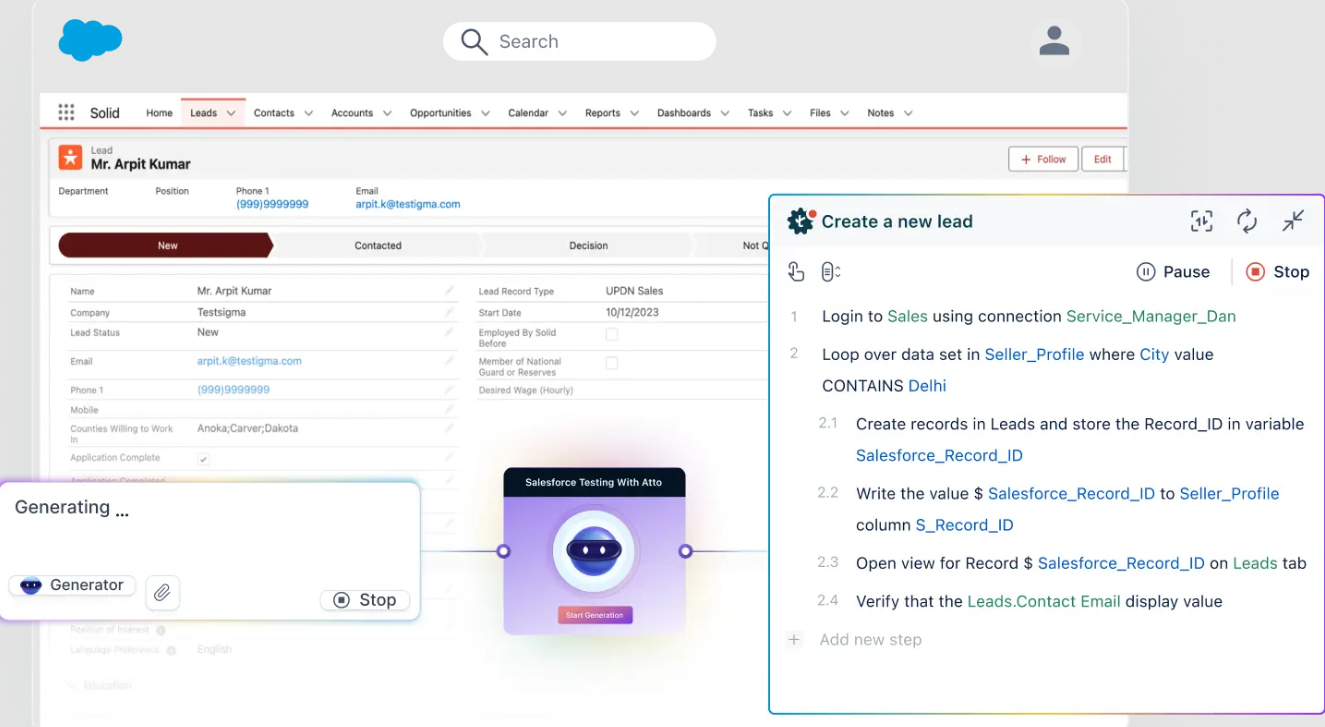Toggle the Employed By Solid Before checkbox
The width and height of the screenshot is (1325, 727).
point(611,334)
